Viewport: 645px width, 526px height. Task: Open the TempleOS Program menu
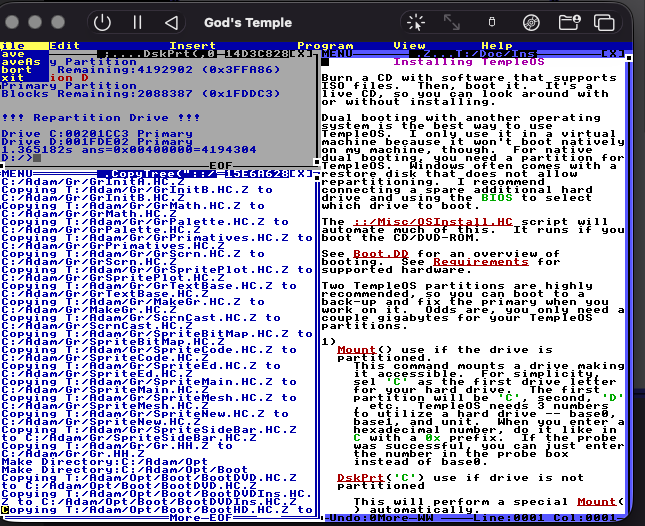325,46
